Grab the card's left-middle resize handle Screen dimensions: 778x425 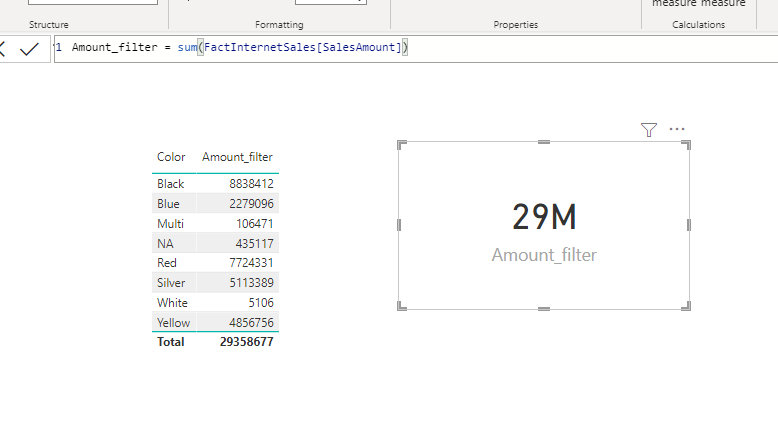(399, 225)
